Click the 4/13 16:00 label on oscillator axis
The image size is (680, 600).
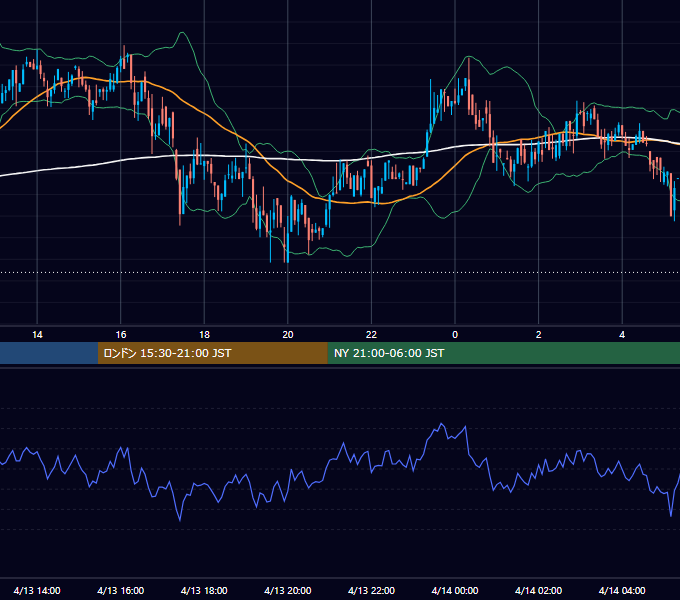pos(121,590)
